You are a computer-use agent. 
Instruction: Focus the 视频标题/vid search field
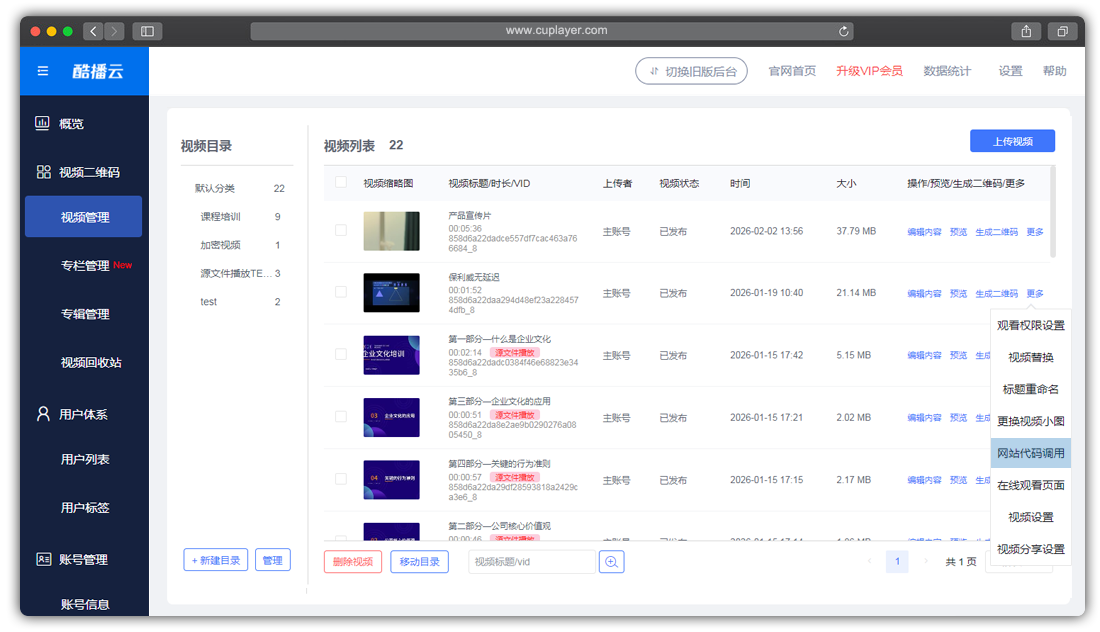(531, 562)
